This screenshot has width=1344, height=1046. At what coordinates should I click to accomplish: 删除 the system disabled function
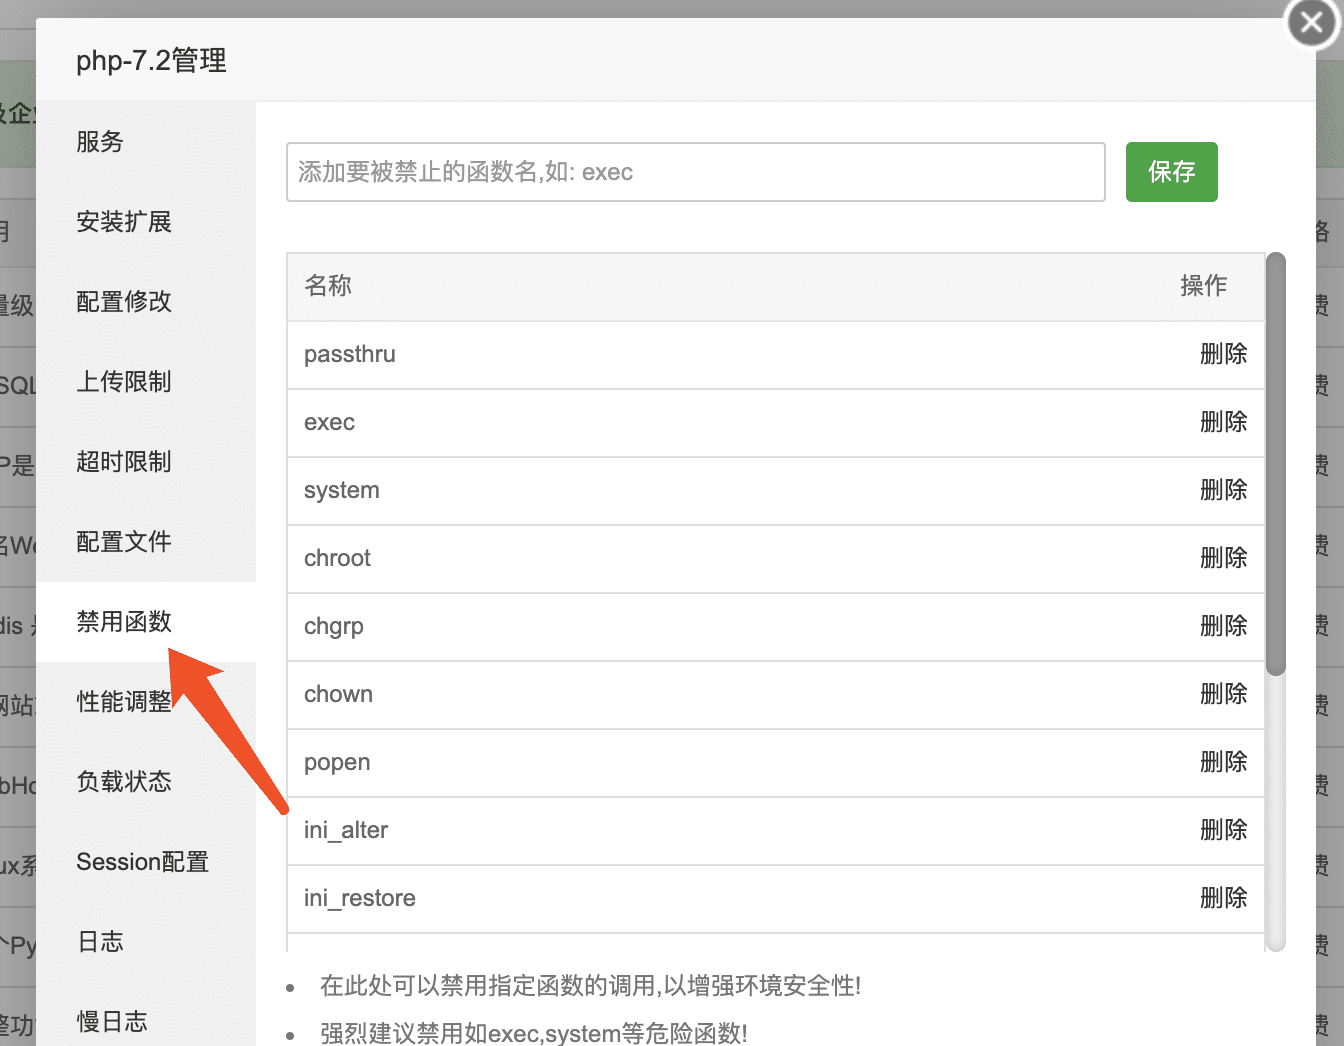pos(1223,490)
